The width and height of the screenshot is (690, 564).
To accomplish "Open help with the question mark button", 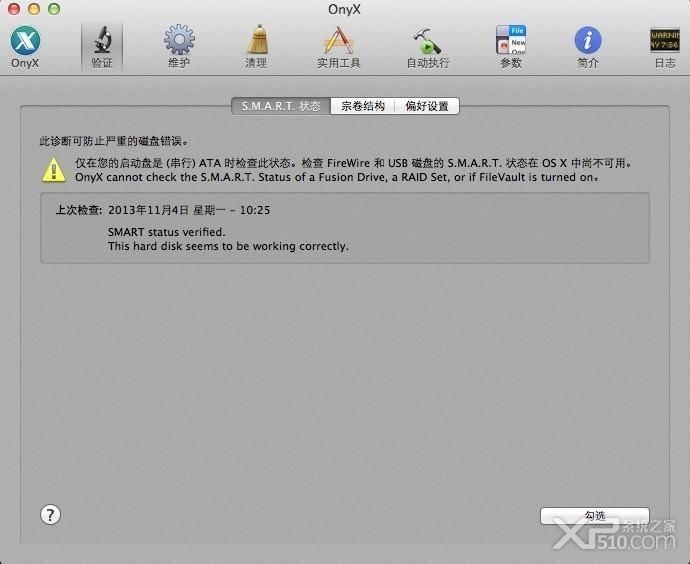I will (x=51, y=514).
